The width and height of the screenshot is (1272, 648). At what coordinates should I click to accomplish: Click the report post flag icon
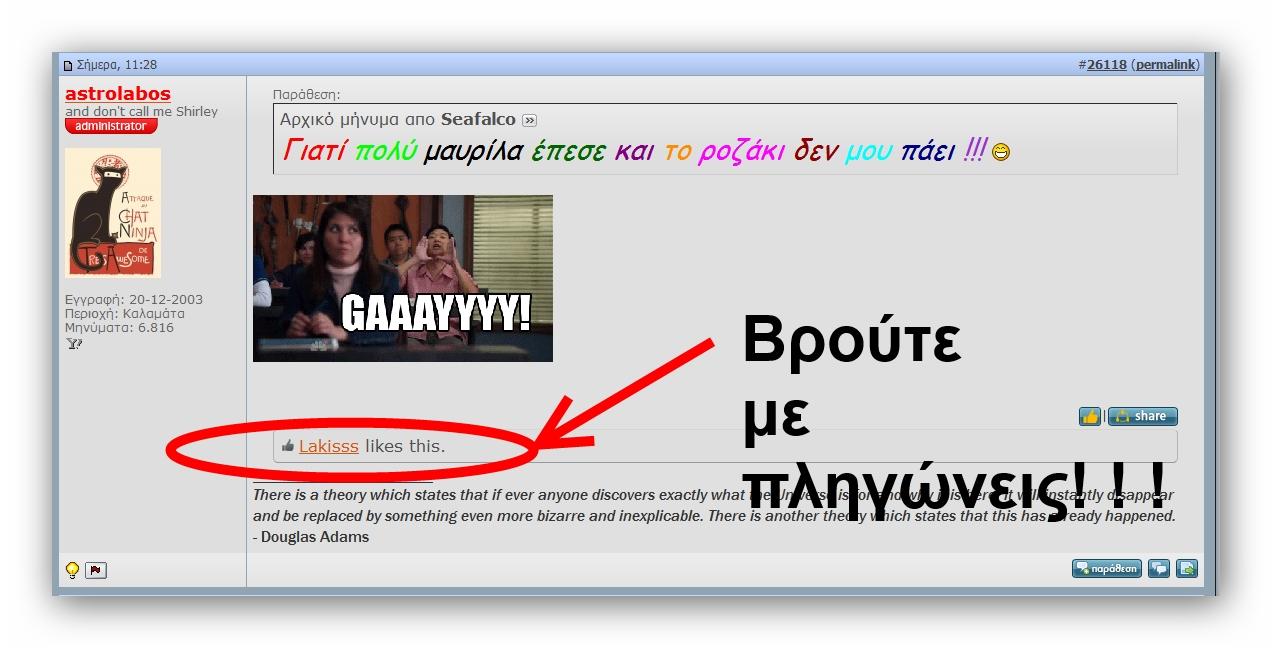click(96, 570)
